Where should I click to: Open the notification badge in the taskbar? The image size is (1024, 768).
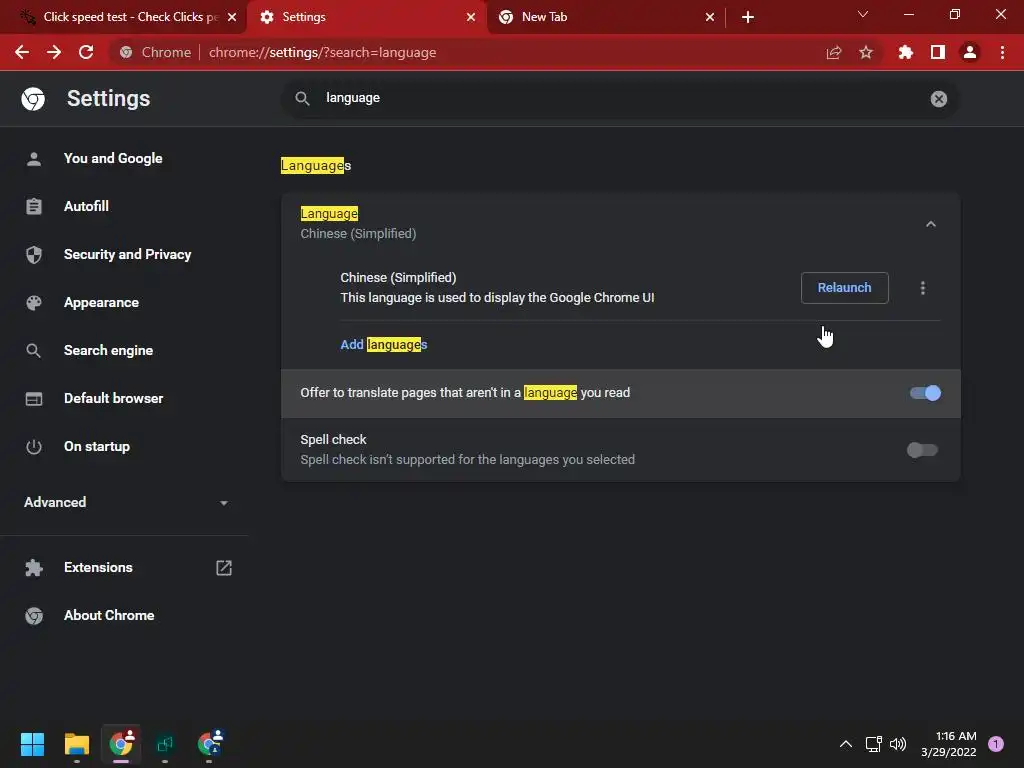pyautogui.click(x=996, y=744)
